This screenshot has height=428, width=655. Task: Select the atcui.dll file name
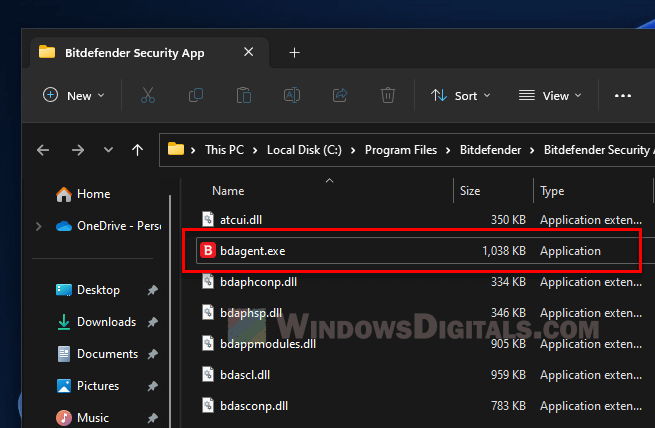point(241,220)
